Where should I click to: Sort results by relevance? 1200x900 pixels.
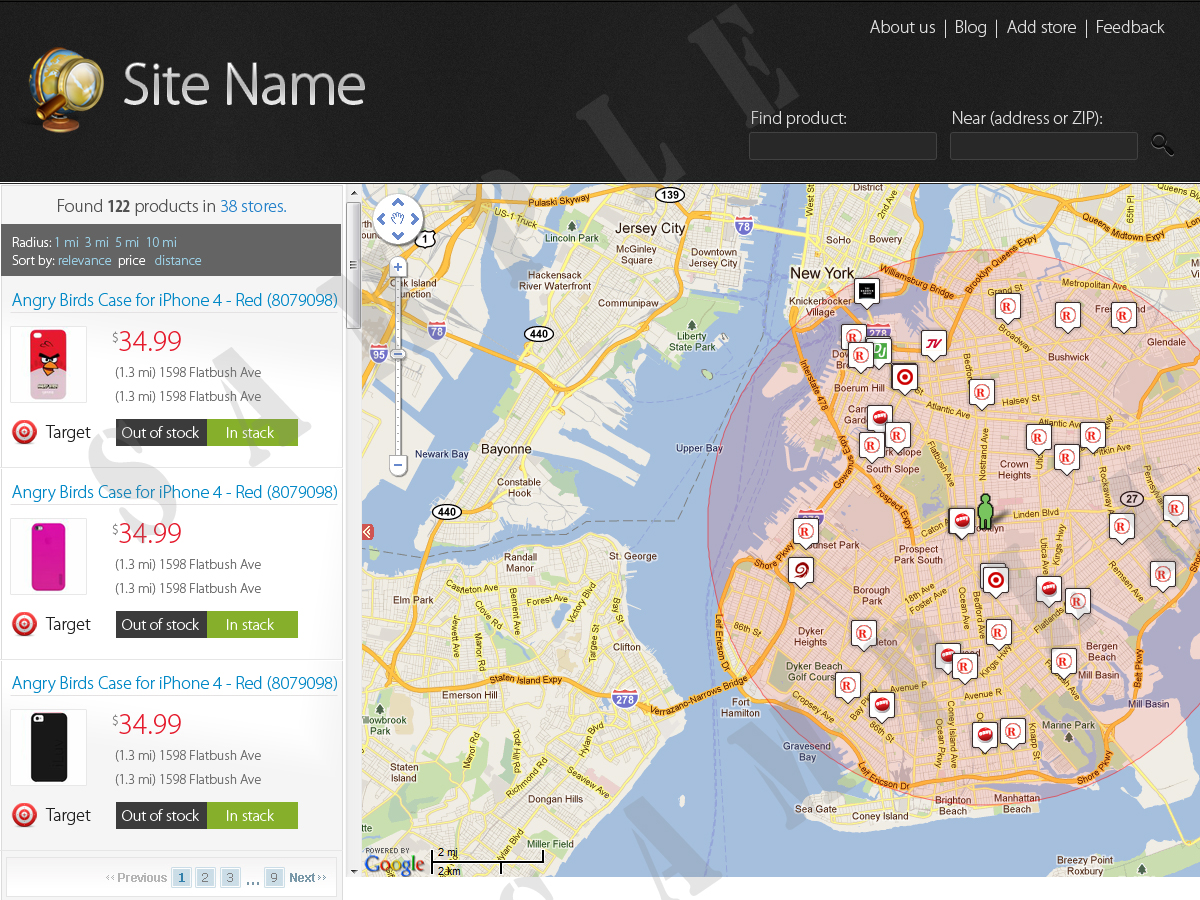pos(84,260)
